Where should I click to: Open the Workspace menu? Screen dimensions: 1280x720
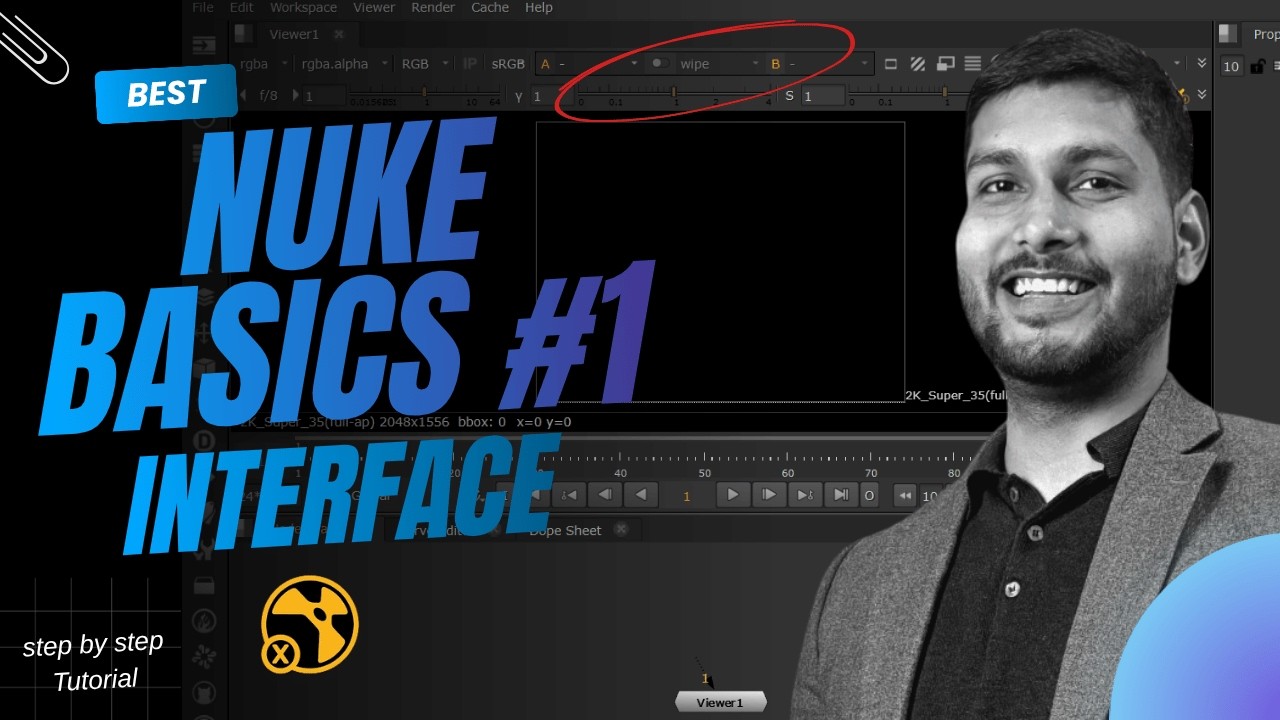[x=303, y=7]
